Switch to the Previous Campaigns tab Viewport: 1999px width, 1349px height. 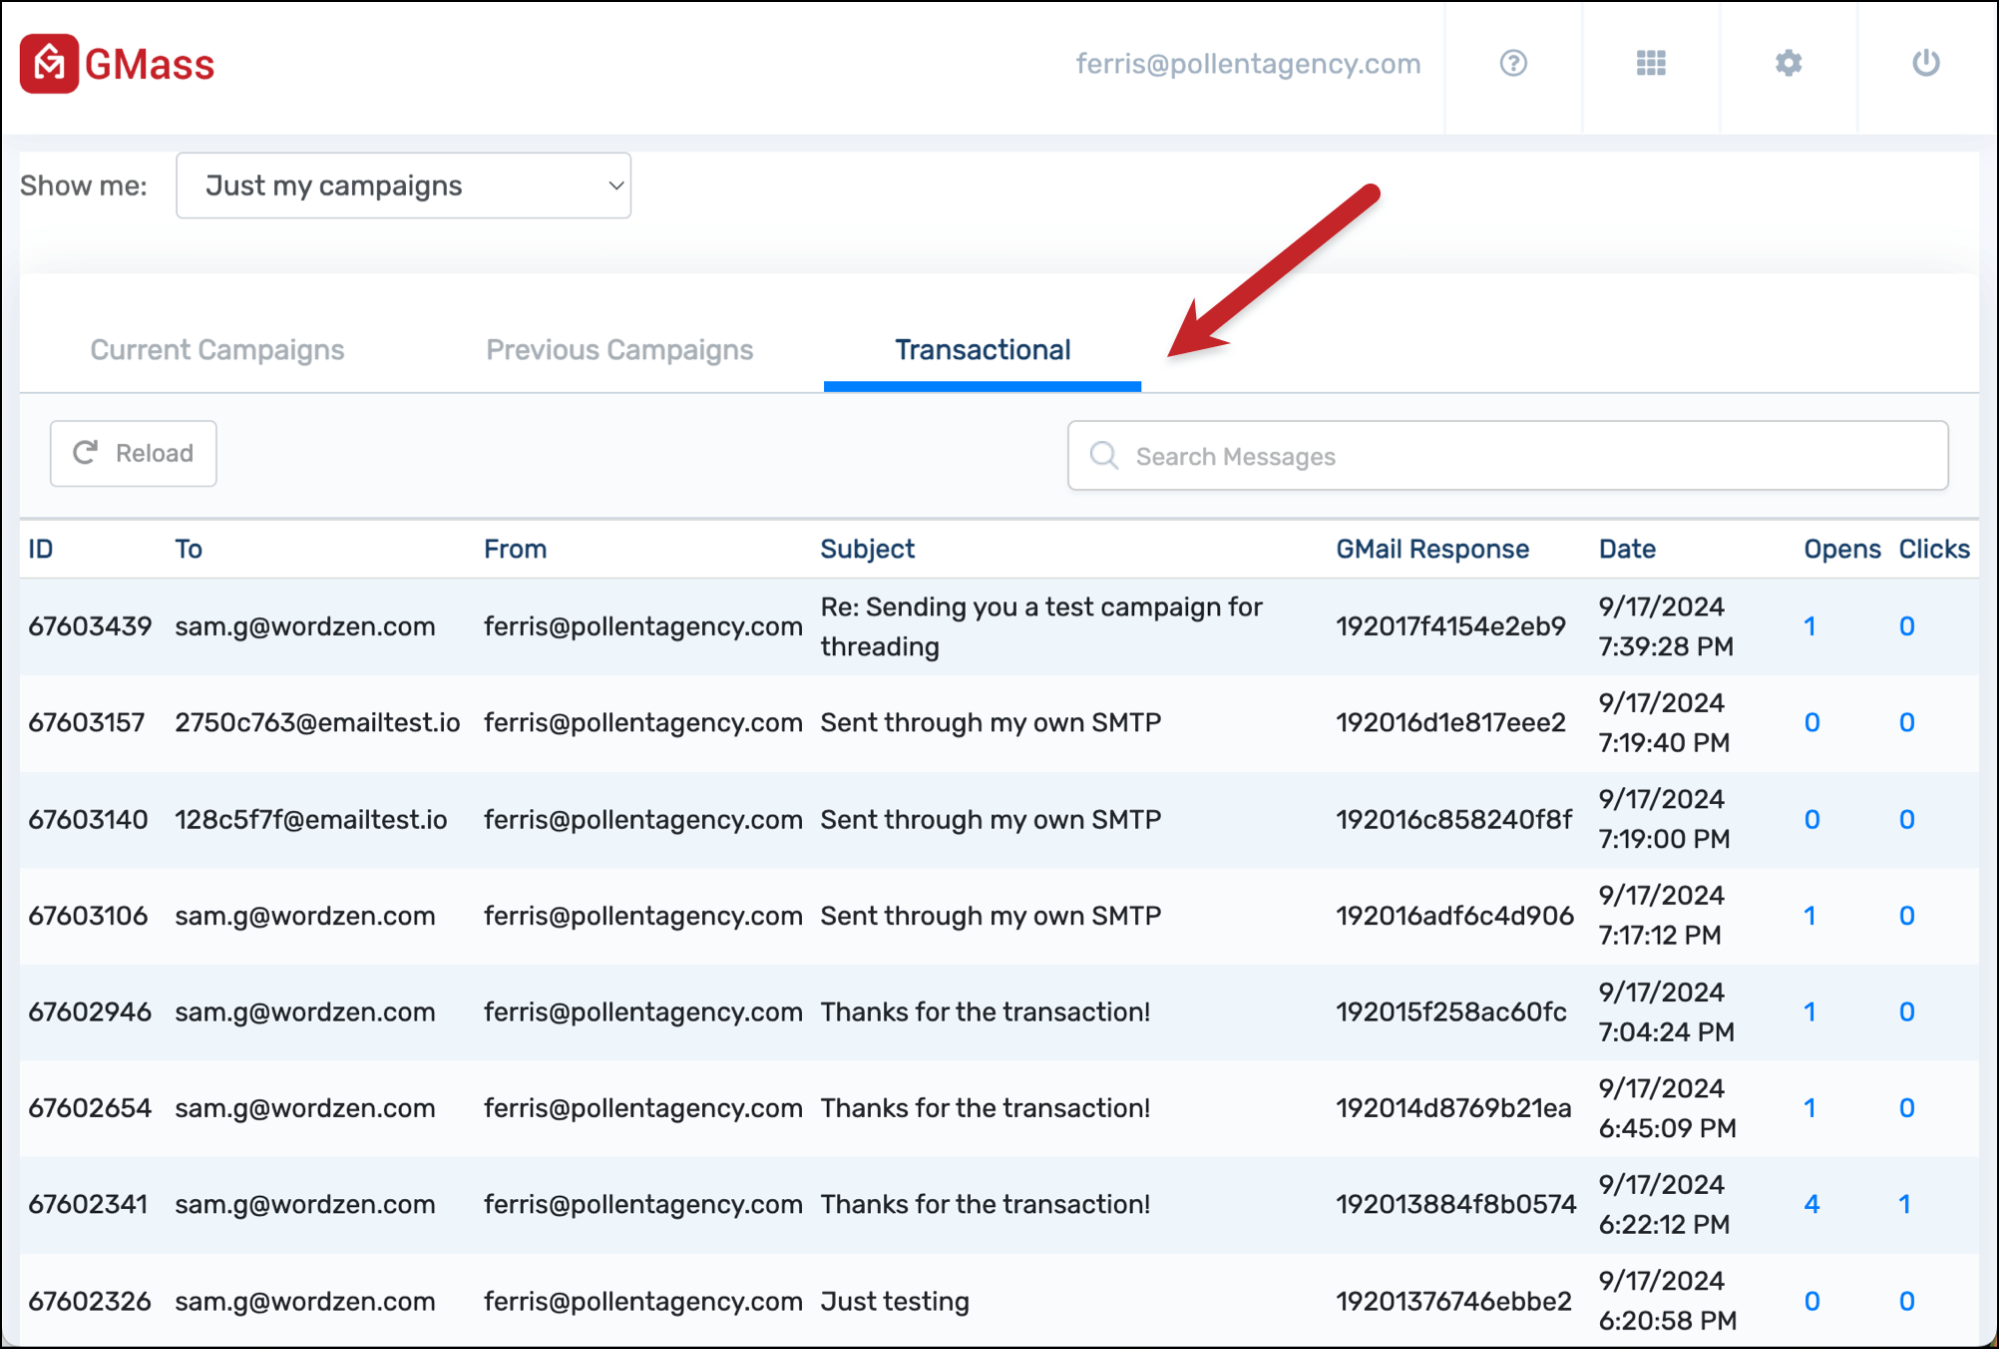(620, 350)
